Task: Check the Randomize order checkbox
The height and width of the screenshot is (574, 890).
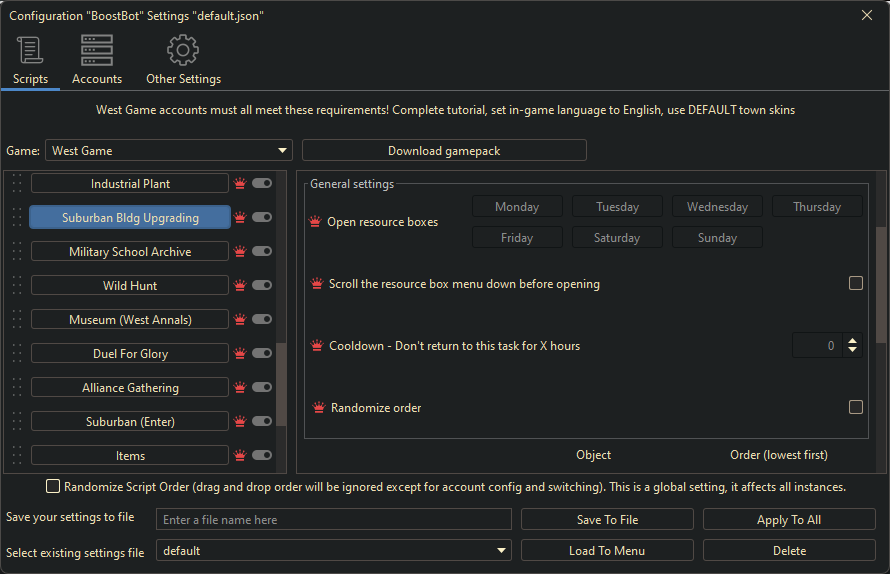Action: [x=856, y=407]
